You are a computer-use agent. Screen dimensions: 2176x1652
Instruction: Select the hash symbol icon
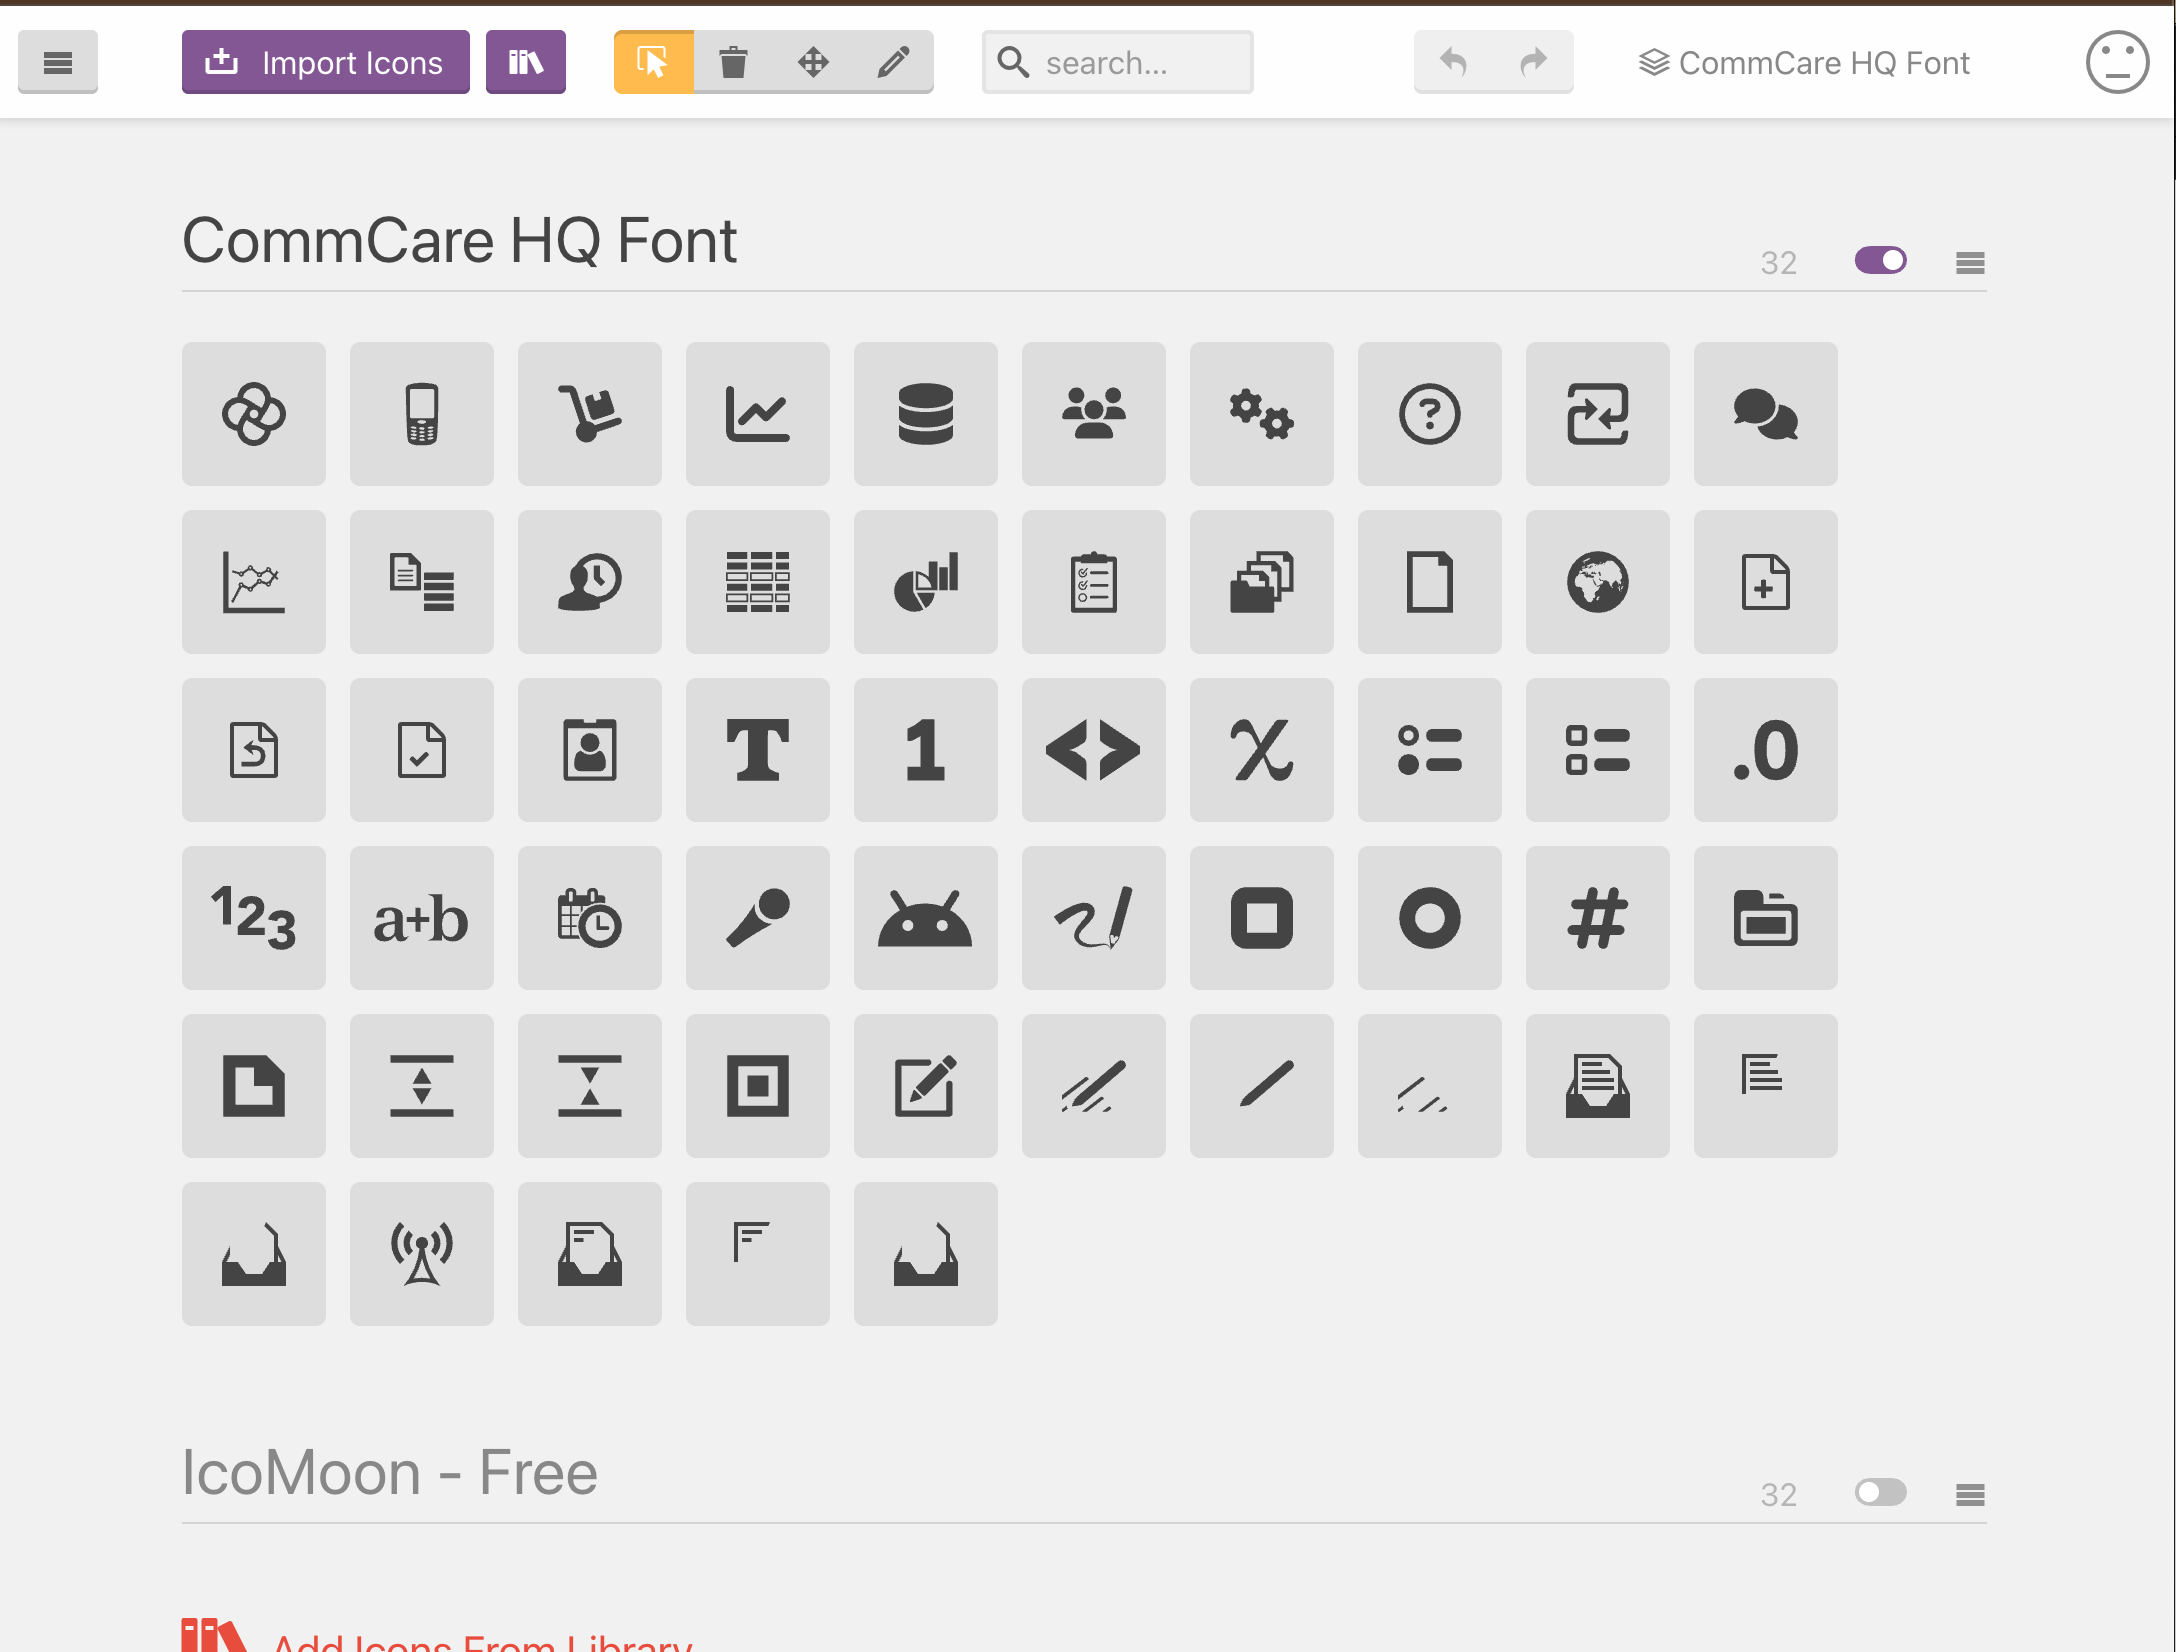click(1598, 918)
